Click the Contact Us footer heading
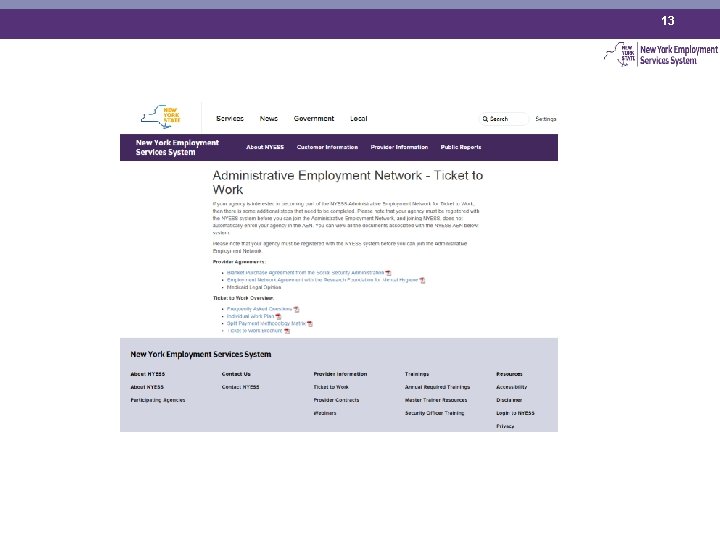This screenshot has height=540, width=720. 236,374
